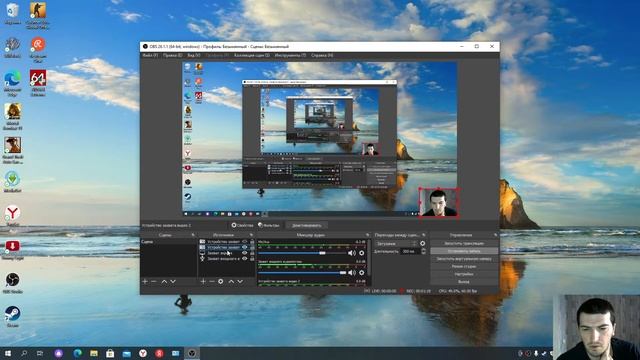Click the Деактивировать button
This screenshot has height=360, width=640.
click(307, 225)
